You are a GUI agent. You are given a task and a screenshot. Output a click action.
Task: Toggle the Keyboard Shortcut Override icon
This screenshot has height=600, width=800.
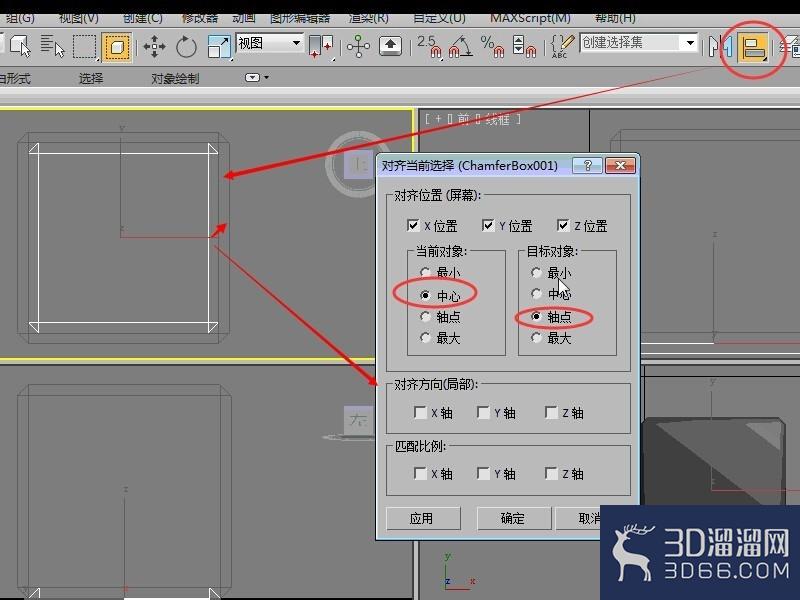(x=390, y=46)
